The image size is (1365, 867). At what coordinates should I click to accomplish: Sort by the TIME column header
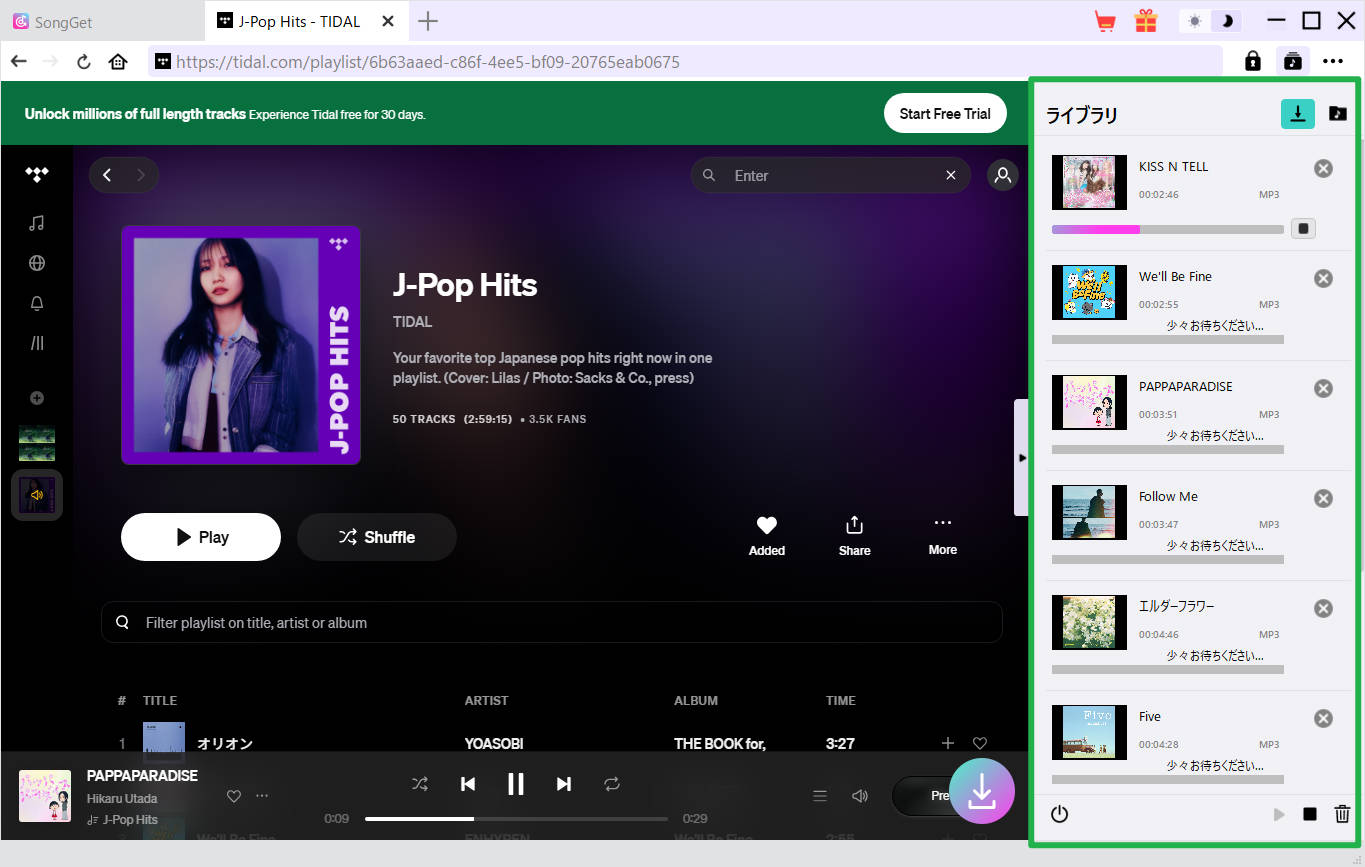pyautogui.click(x=841, y=700)
